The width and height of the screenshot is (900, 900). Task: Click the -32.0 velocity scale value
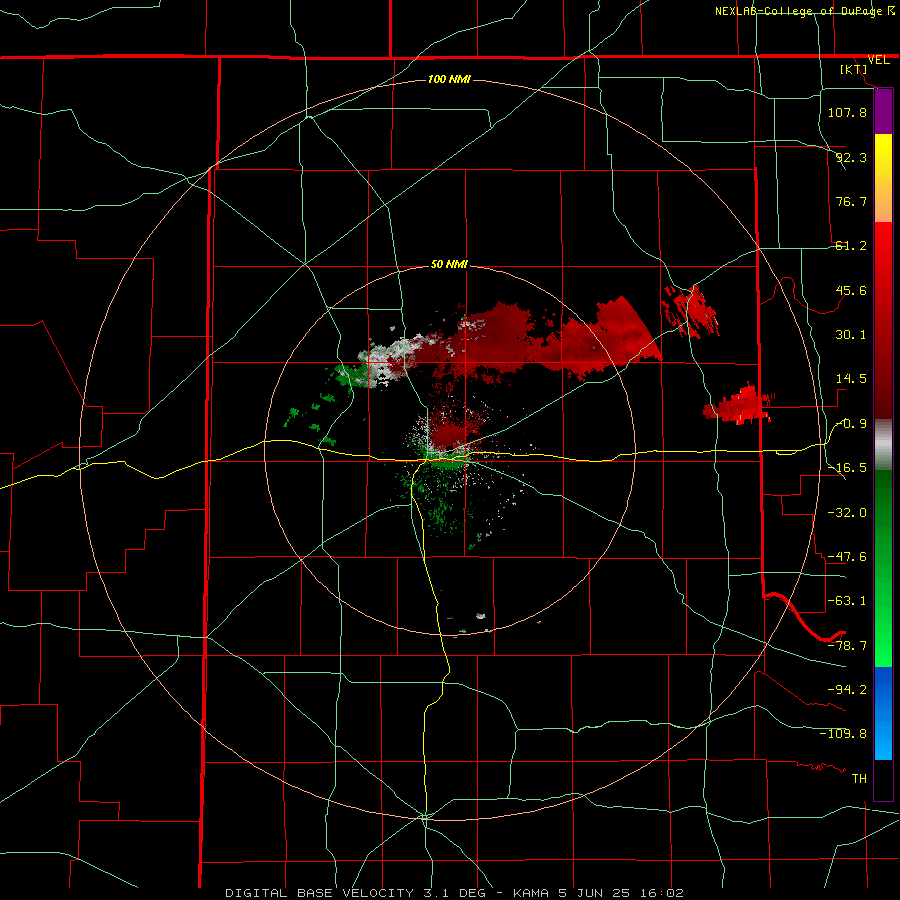(847, 513)
